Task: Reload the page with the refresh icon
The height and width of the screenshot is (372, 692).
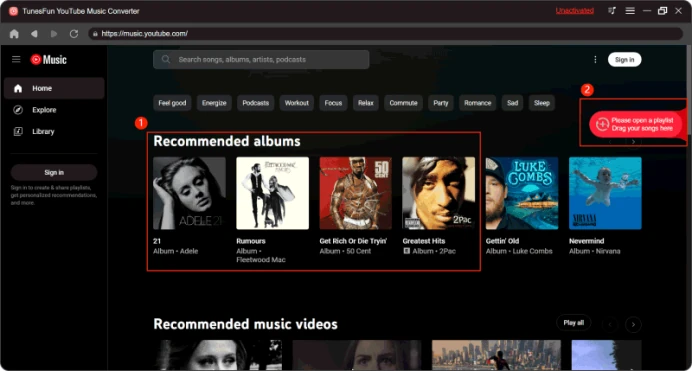Action: pos(74,34)
